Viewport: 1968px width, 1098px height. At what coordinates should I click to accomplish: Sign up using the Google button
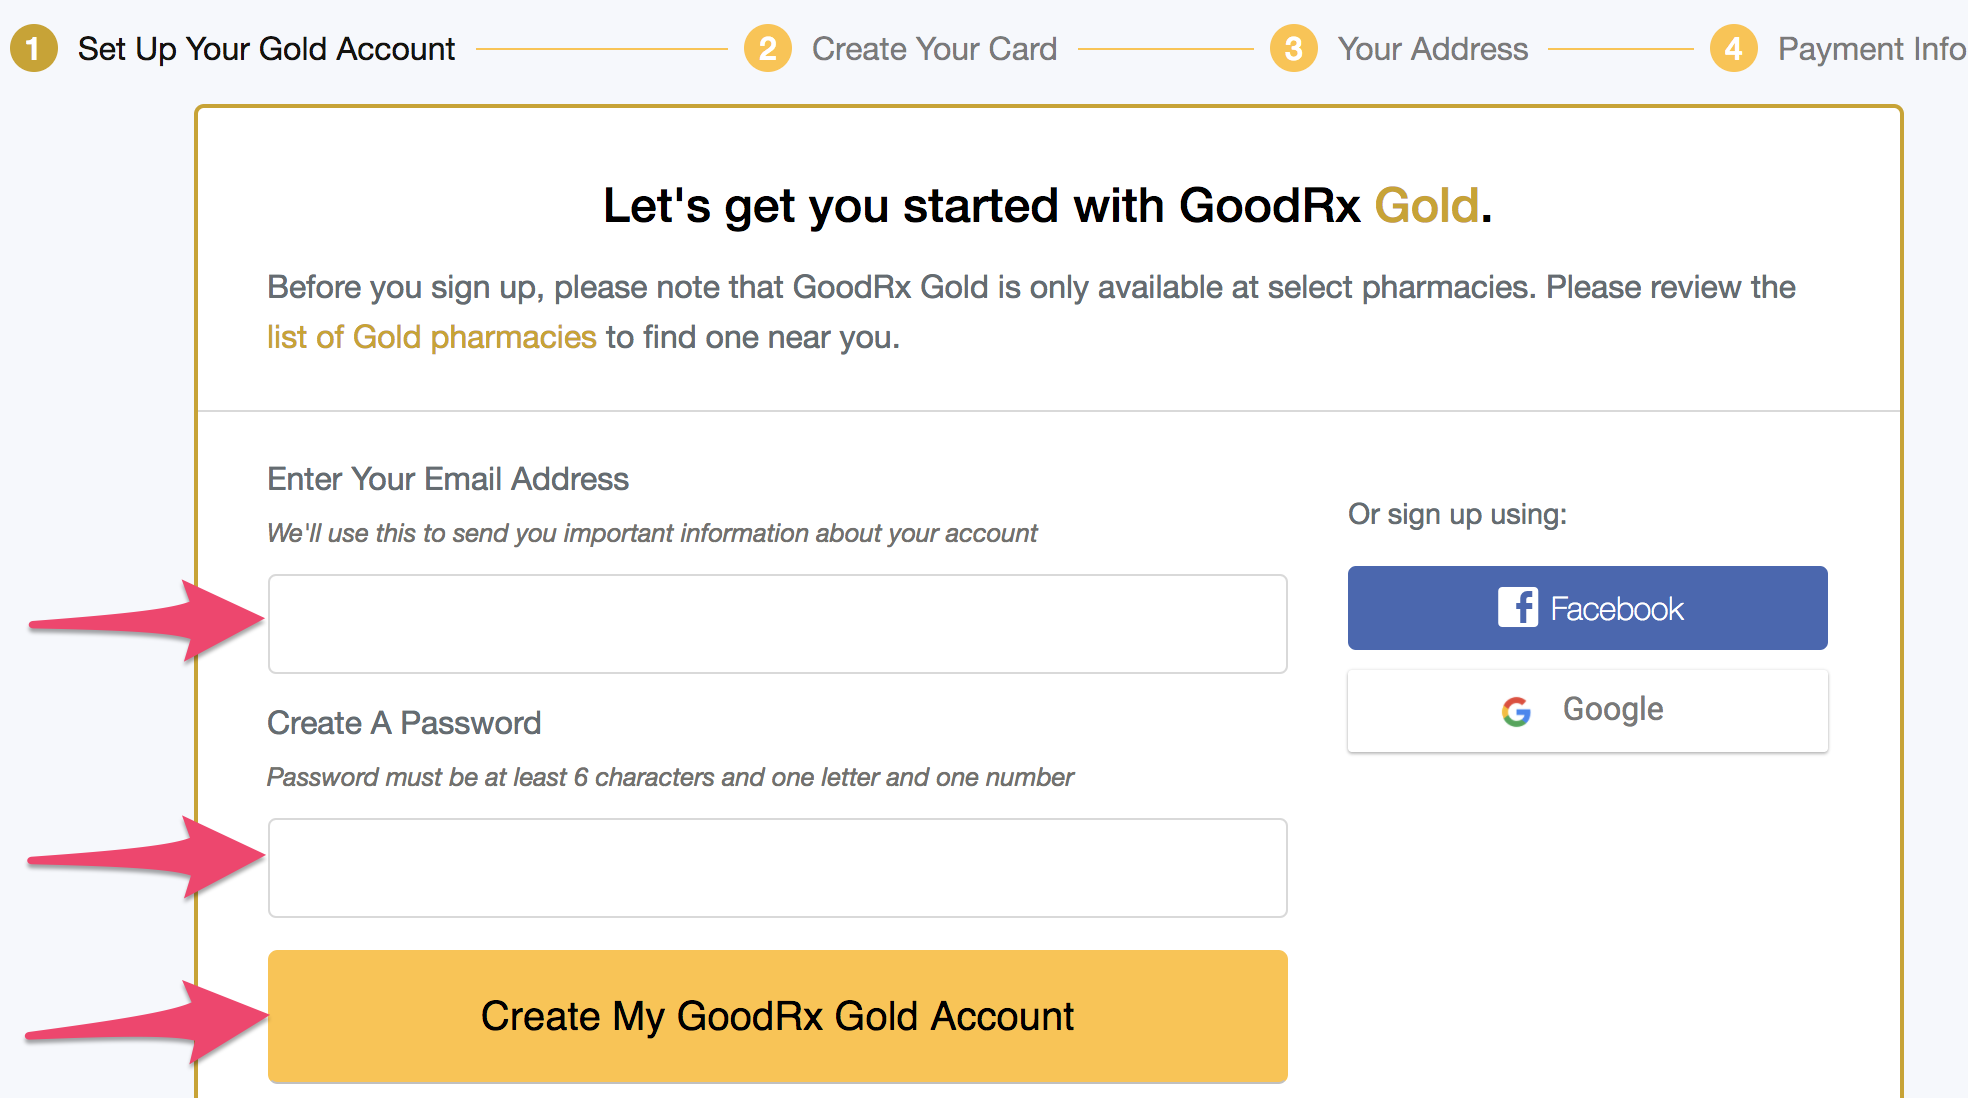click(1588, 710)
